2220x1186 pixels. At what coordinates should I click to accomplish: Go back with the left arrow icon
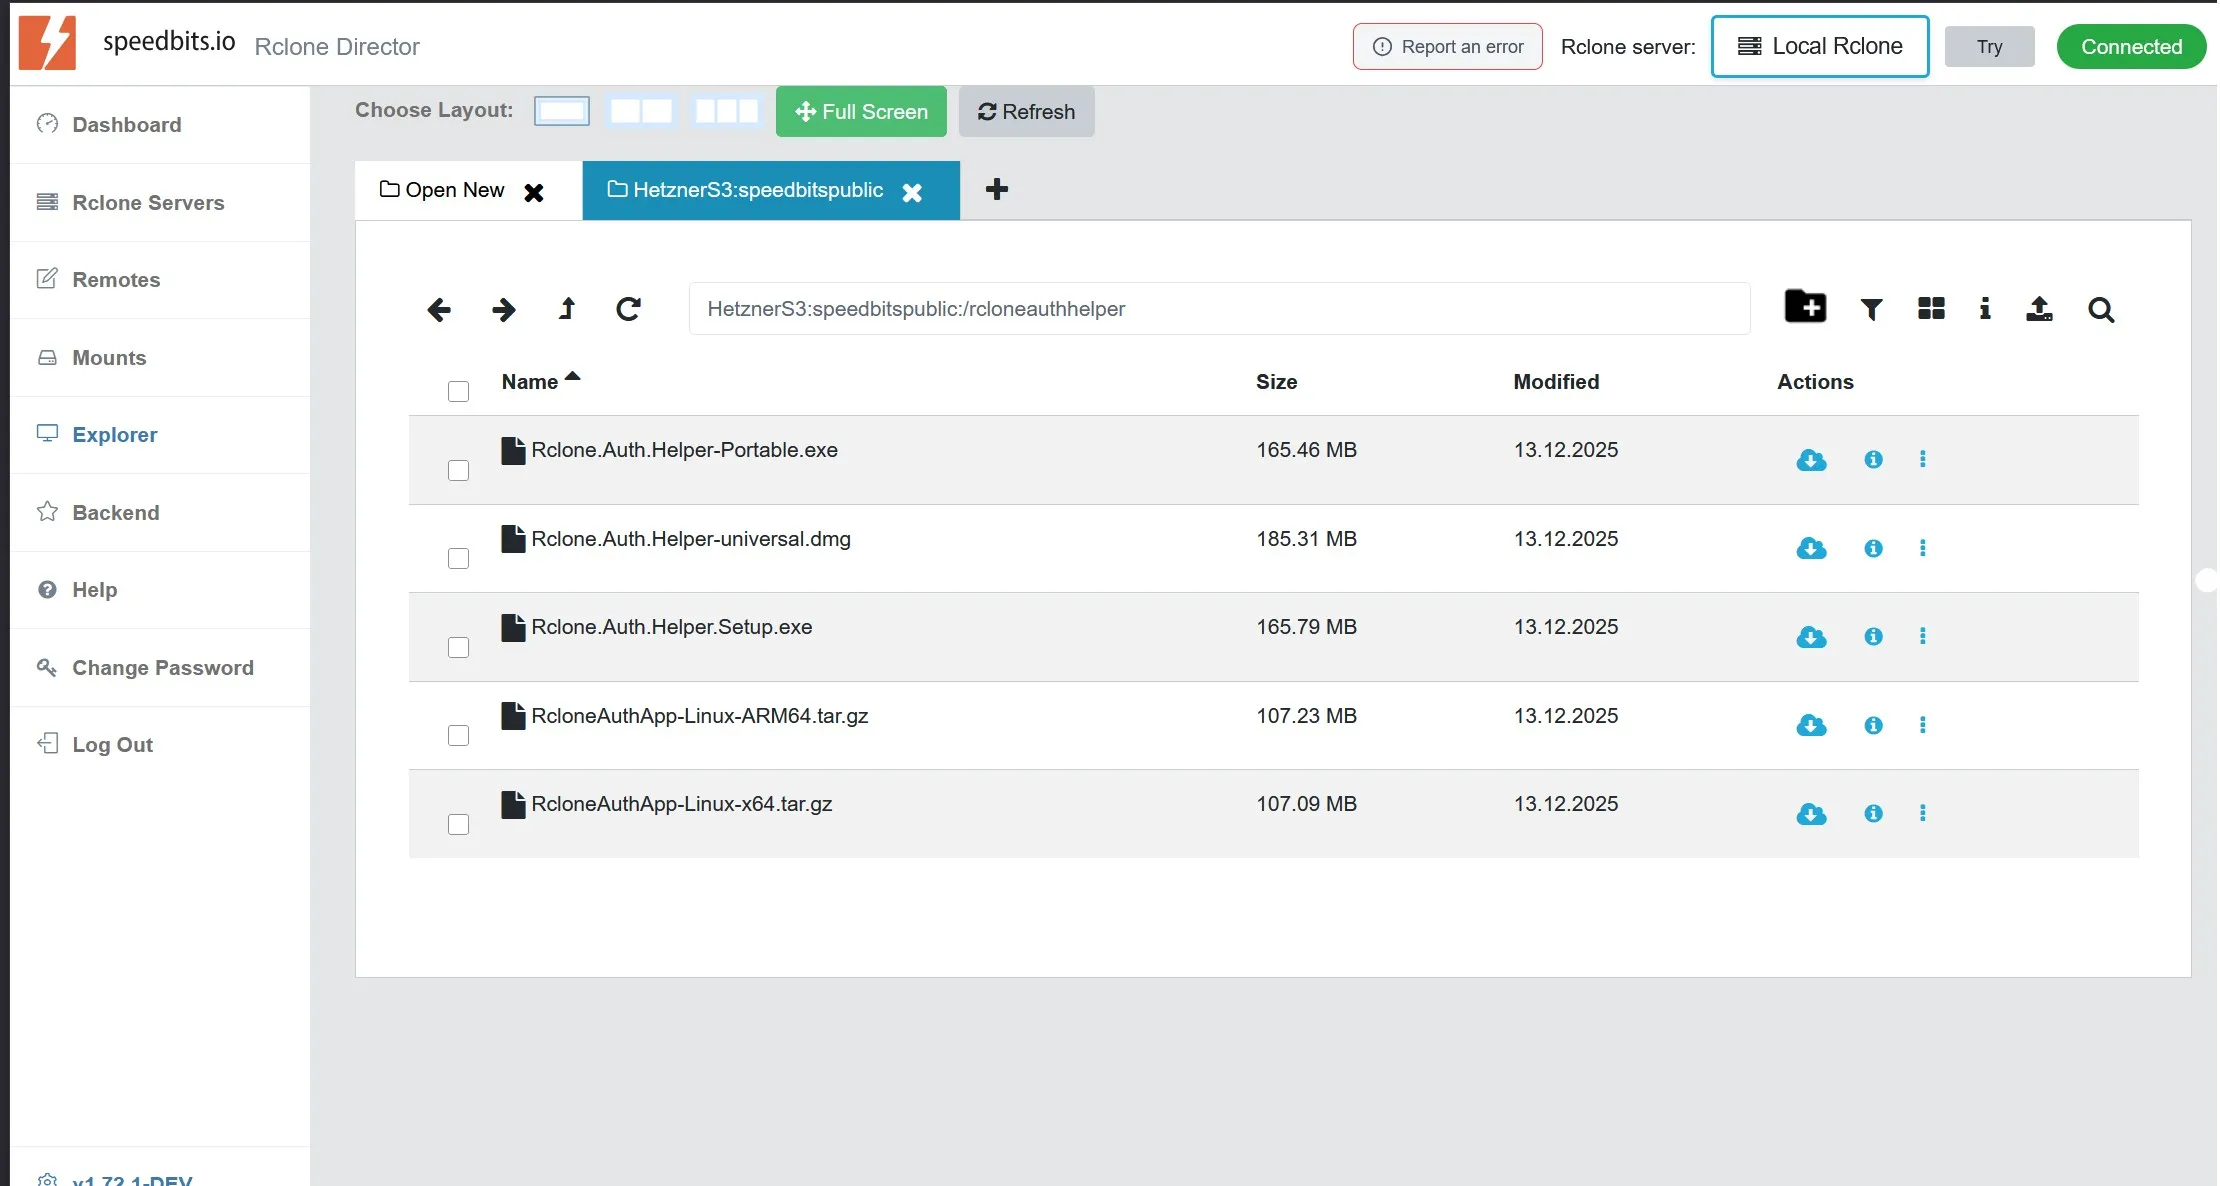[438, 310]
